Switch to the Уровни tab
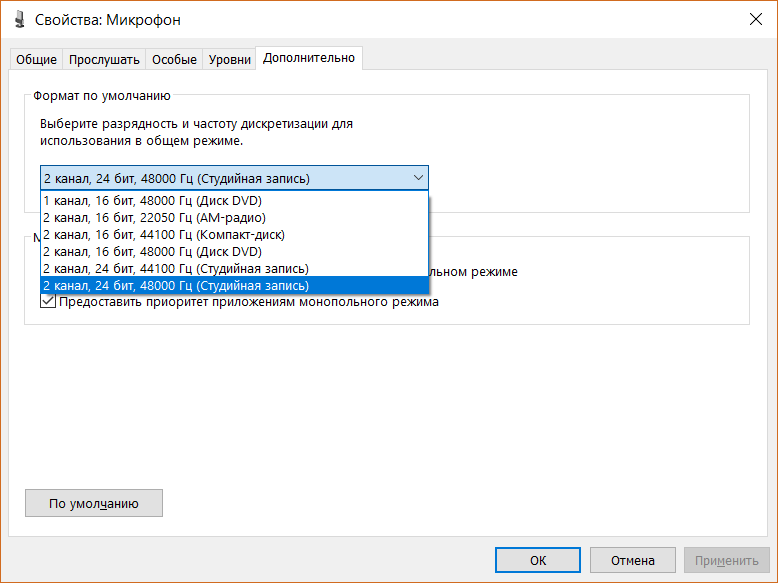This screenshot has height=583, width=778. tap(230, 60)
